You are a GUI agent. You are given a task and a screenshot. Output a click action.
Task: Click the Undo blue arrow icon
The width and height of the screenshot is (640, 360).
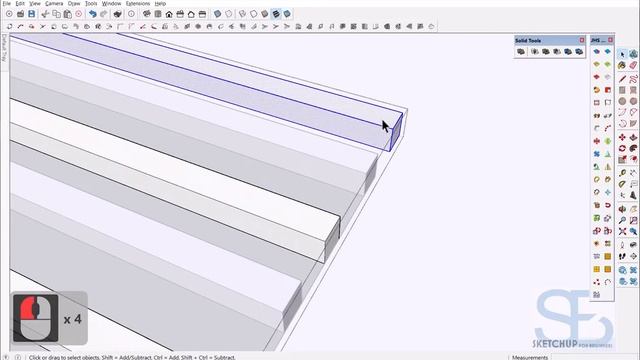click(x=93, y=14)
